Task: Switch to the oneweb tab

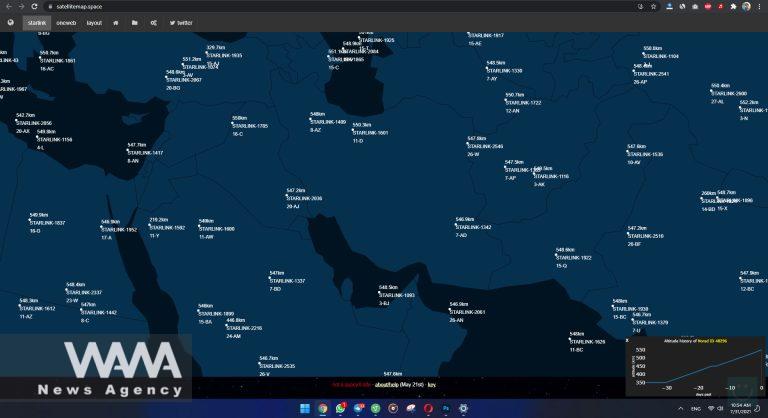Action: point(66,23)
